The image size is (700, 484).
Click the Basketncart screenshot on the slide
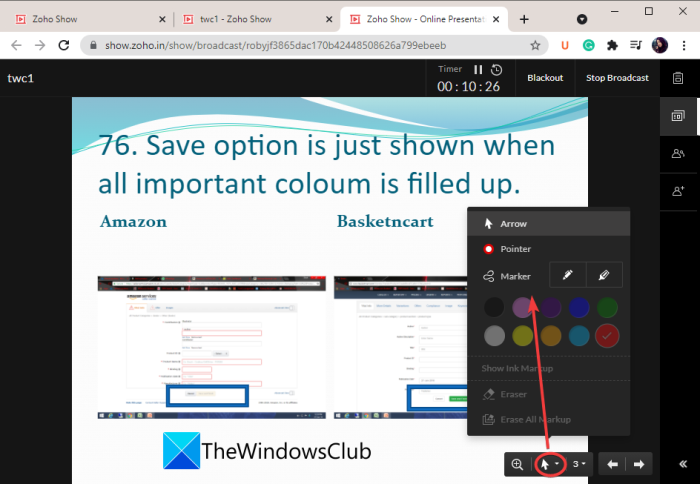point(400,347)
